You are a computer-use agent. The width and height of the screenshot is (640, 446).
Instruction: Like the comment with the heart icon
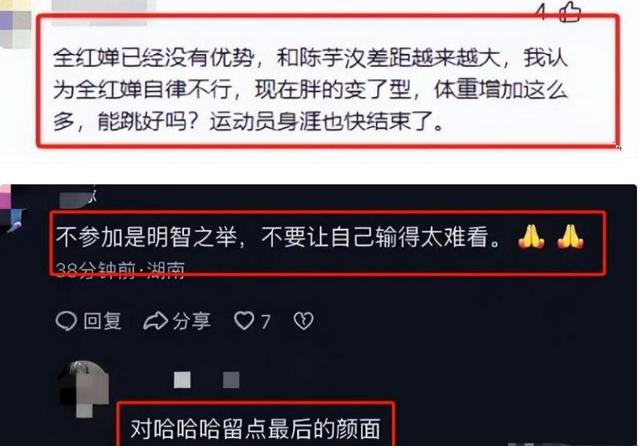tap(244, 321)
